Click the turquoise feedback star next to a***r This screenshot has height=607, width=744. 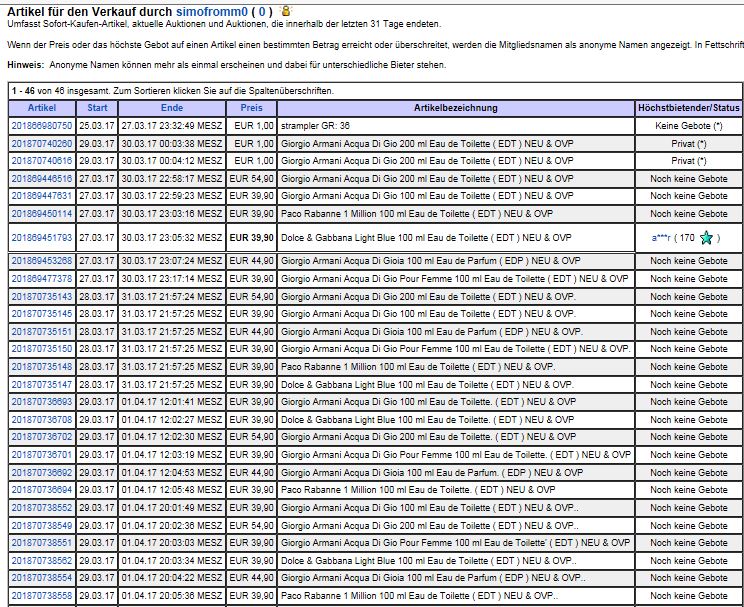pyautogui.click(x=706, y=238)
